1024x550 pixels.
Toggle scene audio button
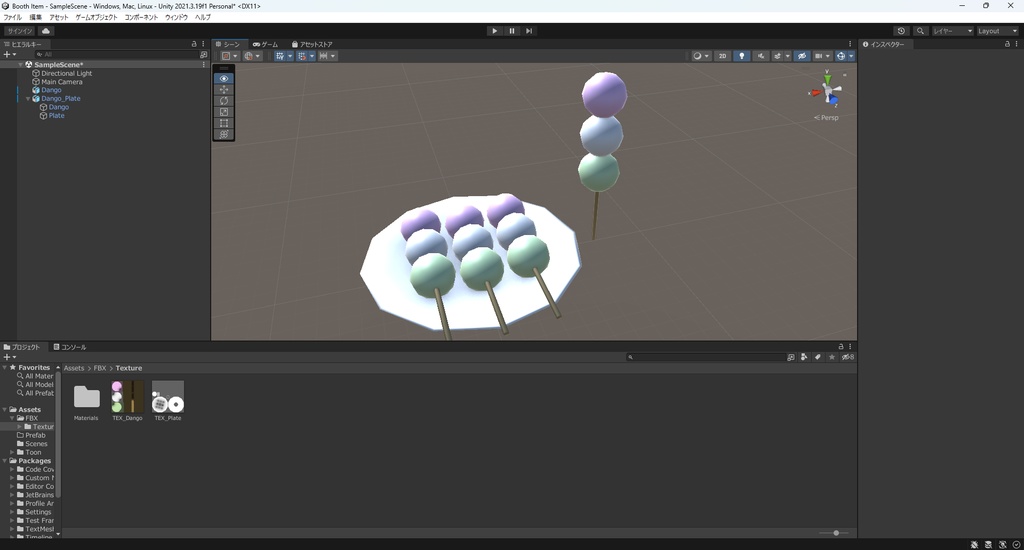click(760, 56)
